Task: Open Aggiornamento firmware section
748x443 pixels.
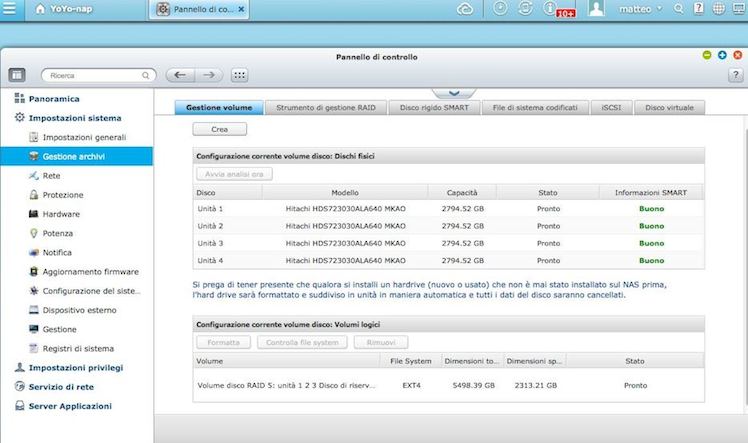Action: point(90,271)
